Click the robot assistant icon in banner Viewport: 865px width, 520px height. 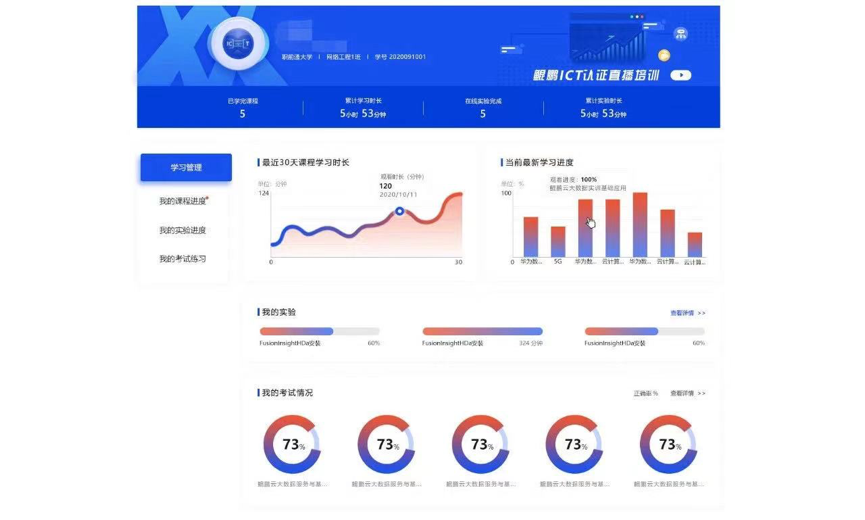pyautogui.click(x=681, y=34)
